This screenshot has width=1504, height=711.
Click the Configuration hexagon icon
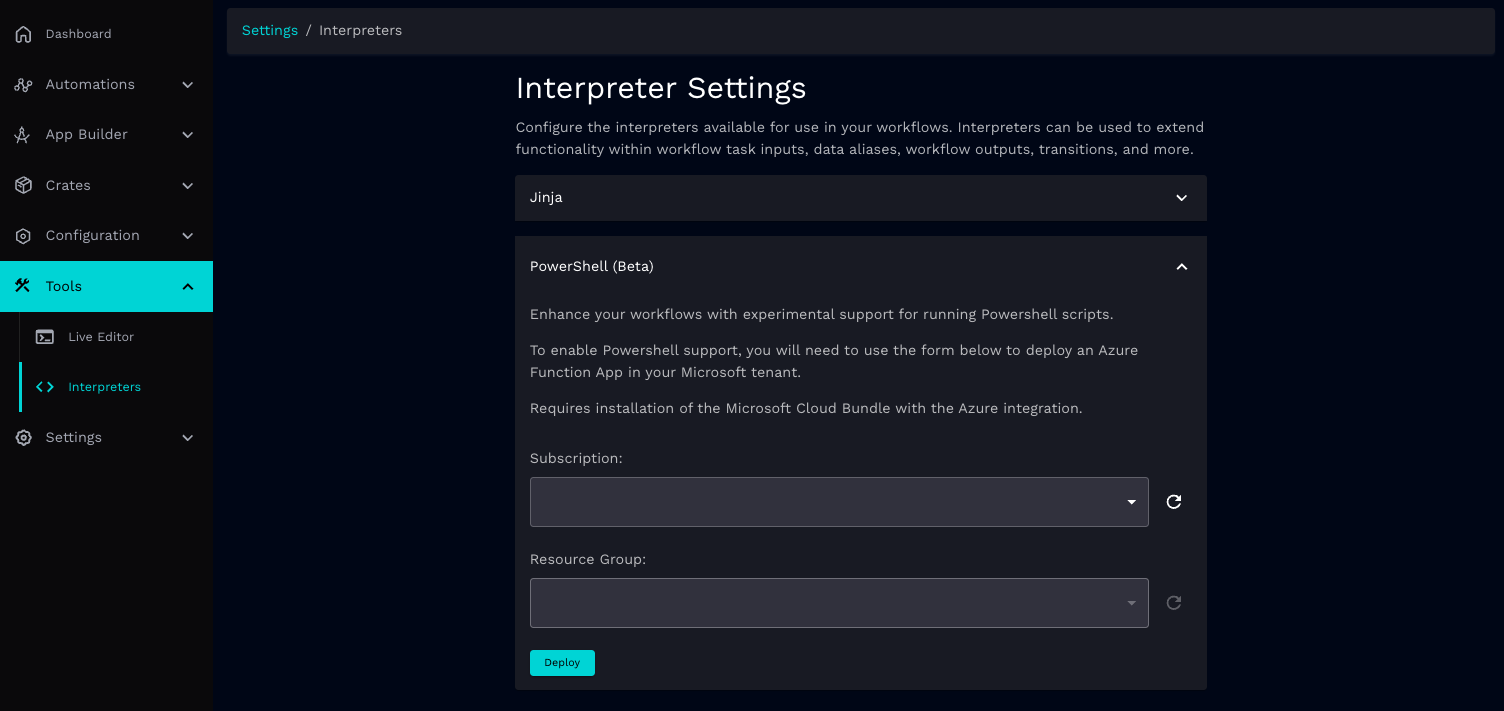tap(23, 236)
